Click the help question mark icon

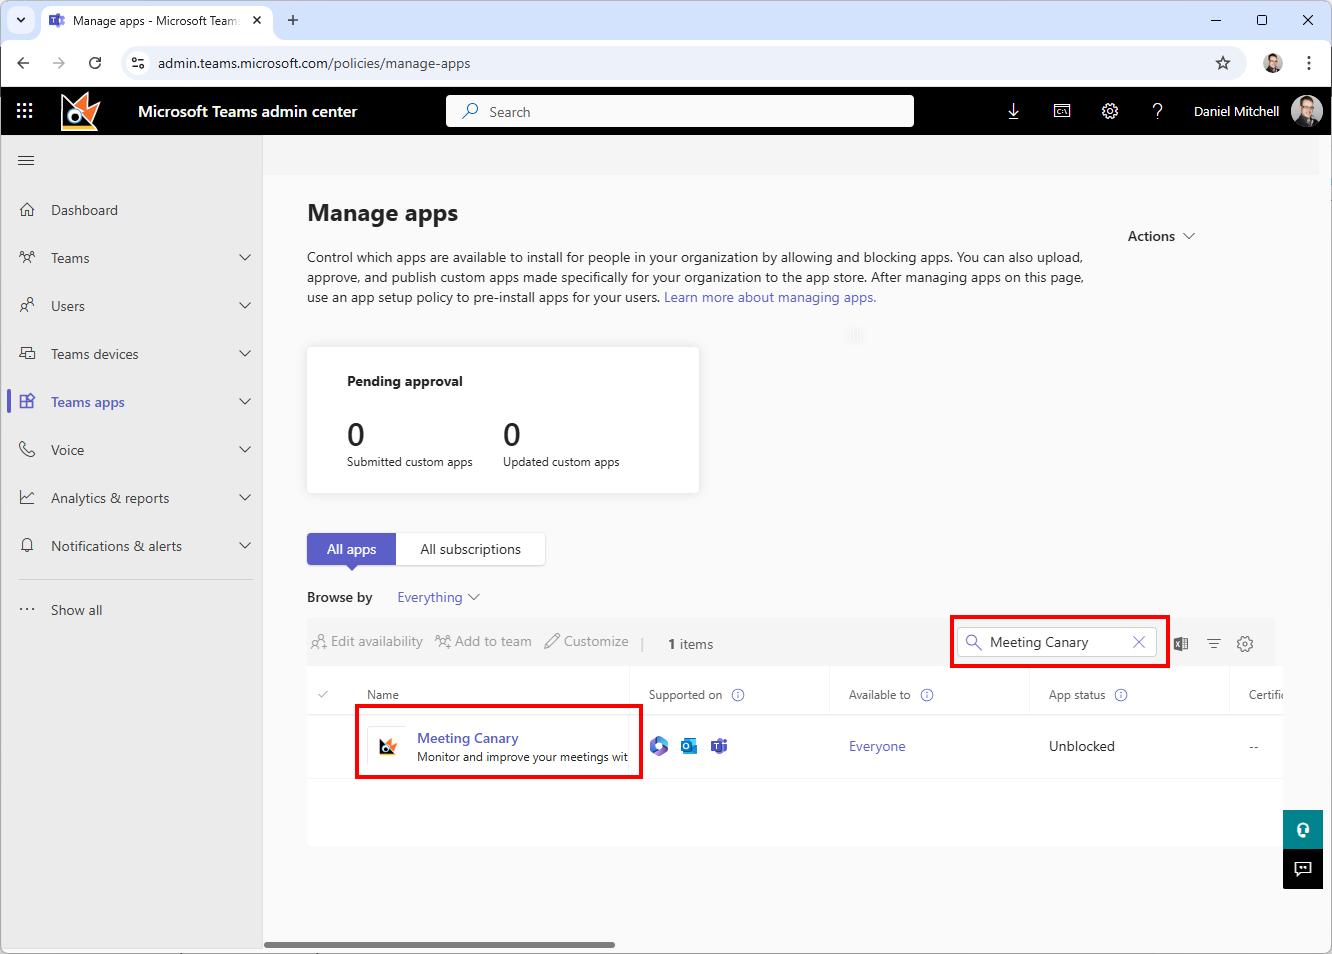coord(1157,111)
